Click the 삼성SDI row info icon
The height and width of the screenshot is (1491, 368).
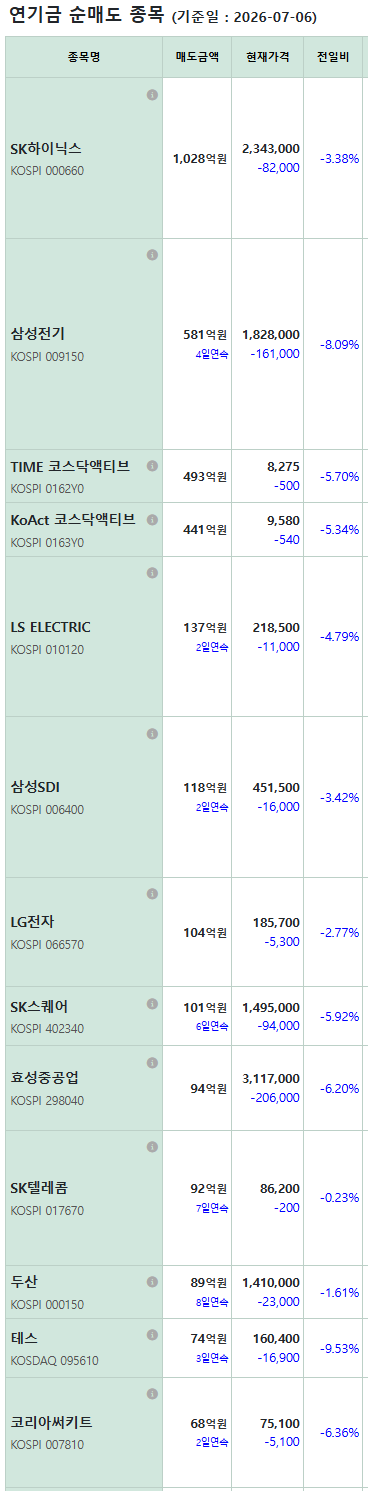coord(152,733)
